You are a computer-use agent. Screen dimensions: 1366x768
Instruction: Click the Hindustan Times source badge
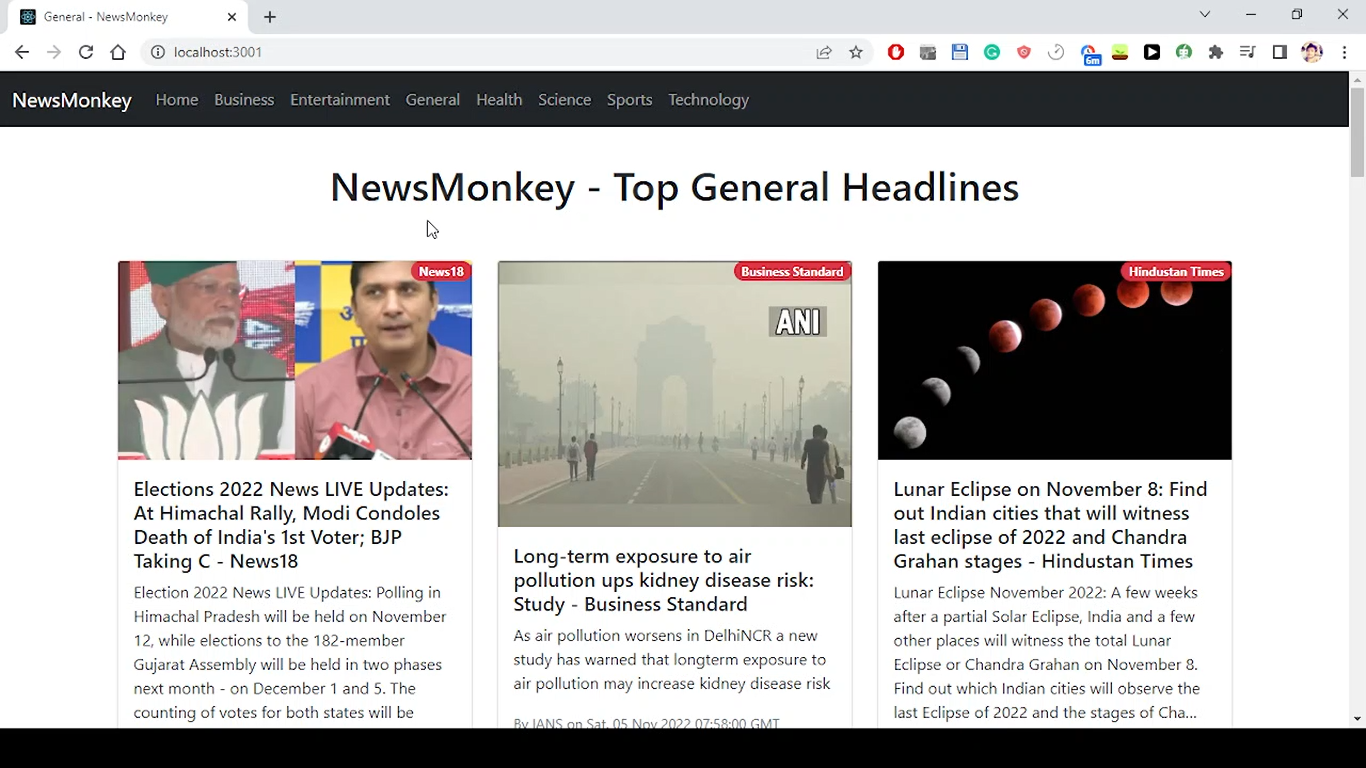pyautogui.click(x=1176, y=272)
